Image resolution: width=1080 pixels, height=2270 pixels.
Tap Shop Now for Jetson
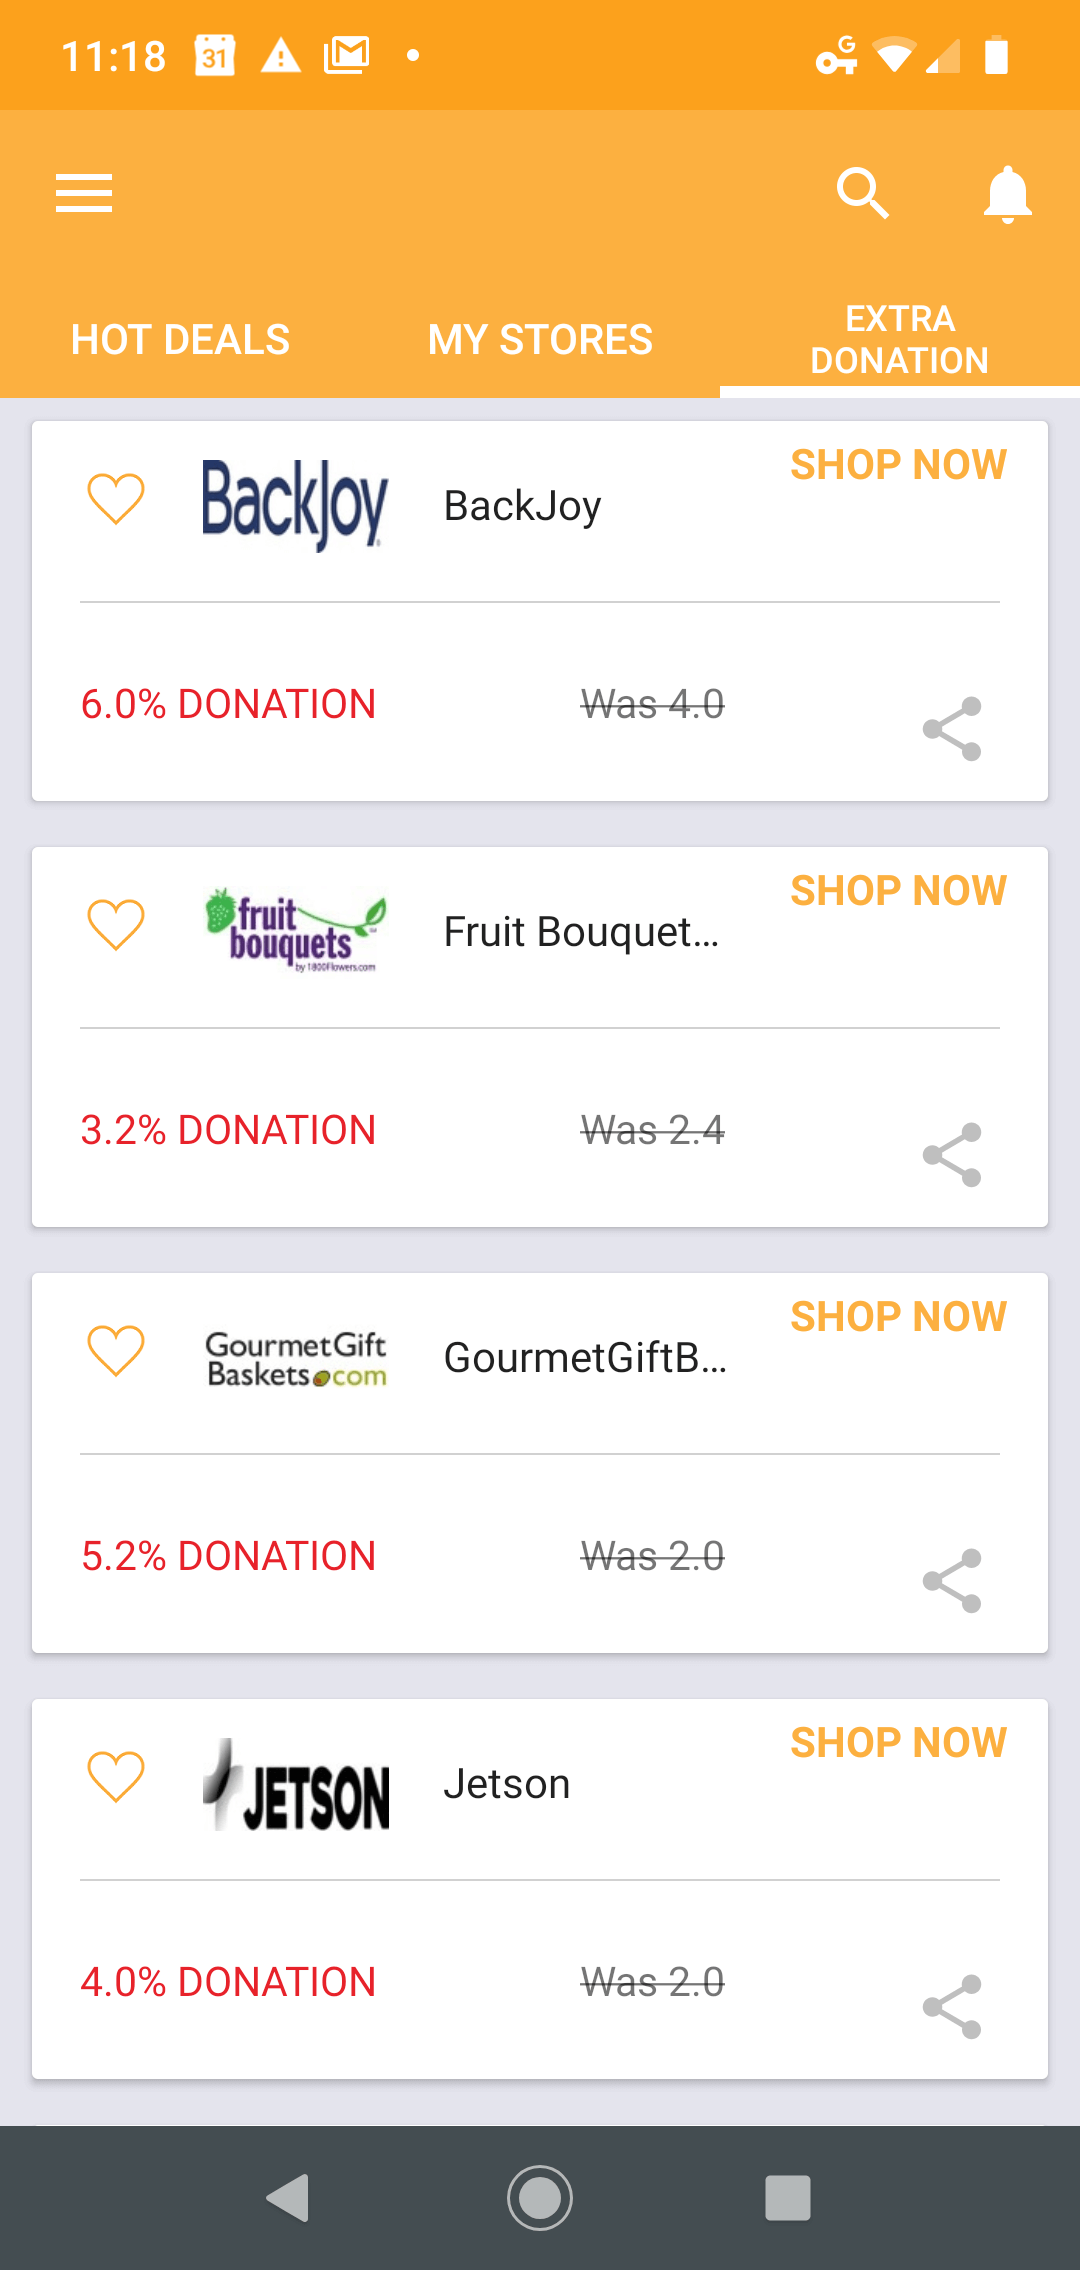coord(898,1743)
